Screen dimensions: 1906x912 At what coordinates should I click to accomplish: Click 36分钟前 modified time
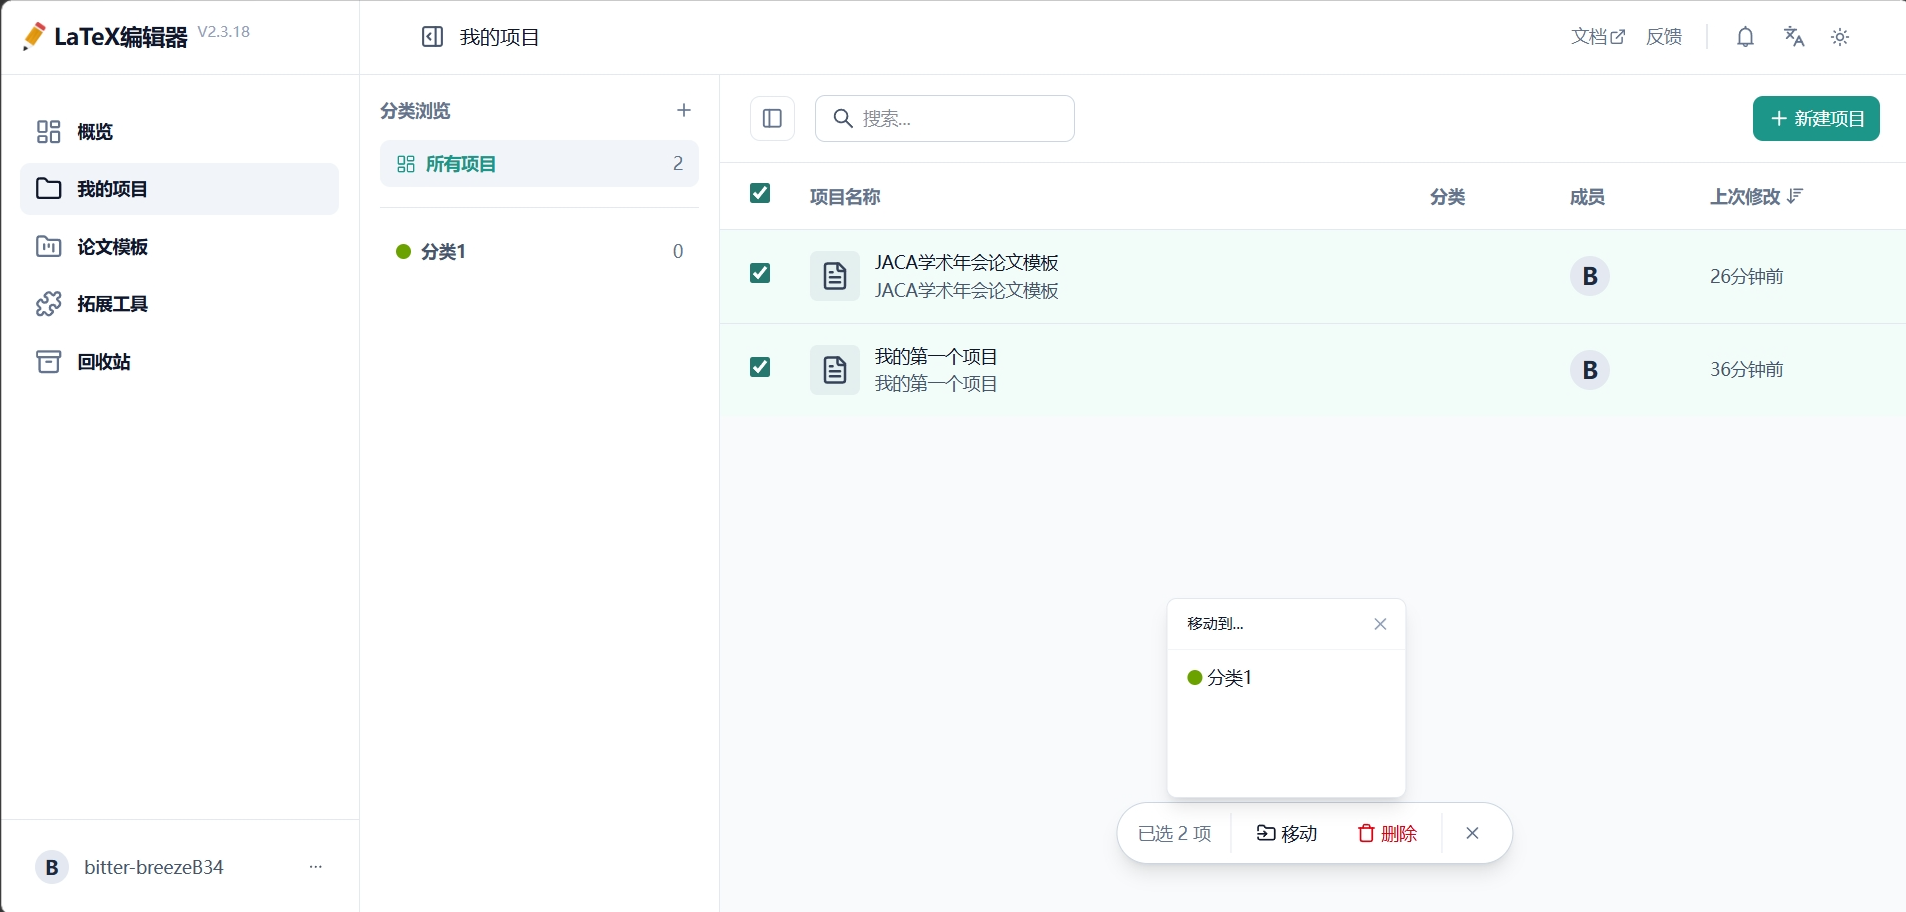pyautogui.click(x=1746, y=369)
